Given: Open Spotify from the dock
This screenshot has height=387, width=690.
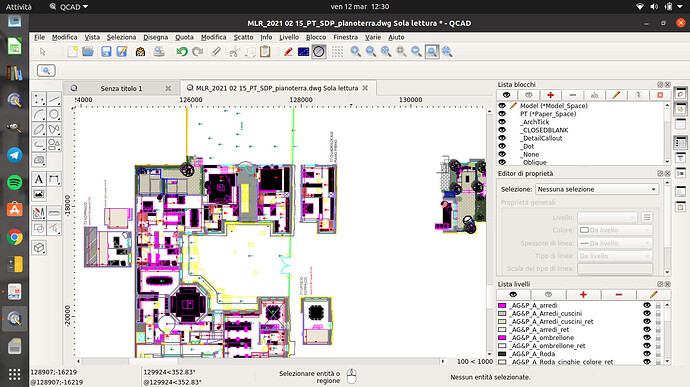Looking at the screenshot, I should coord(15,182).
